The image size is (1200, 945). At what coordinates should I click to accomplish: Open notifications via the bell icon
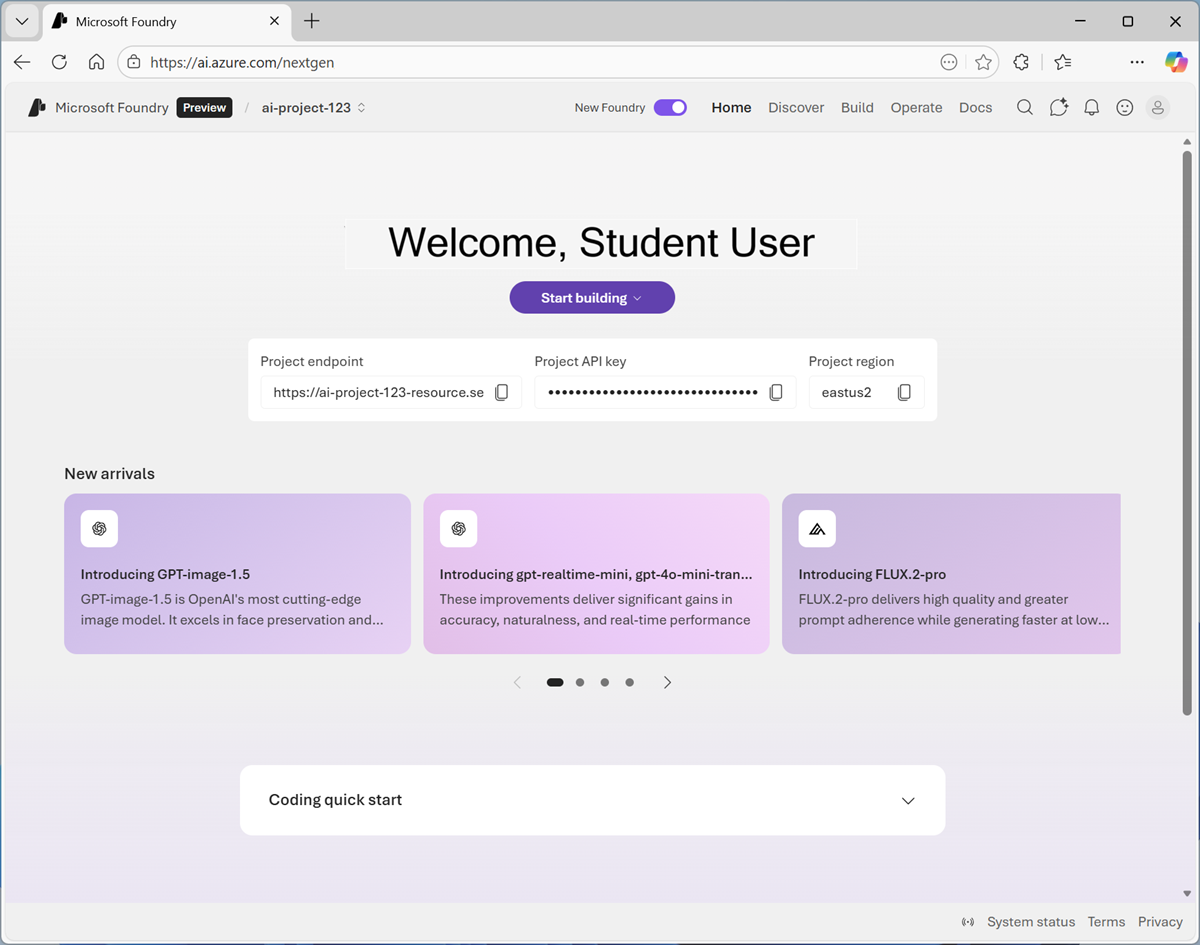[x=1091, y=107]
